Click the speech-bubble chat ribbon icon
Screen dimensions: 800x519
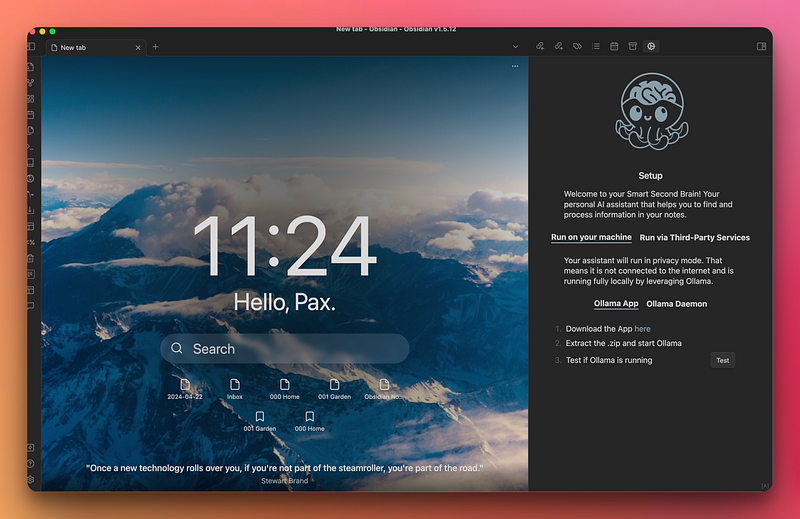31,306
